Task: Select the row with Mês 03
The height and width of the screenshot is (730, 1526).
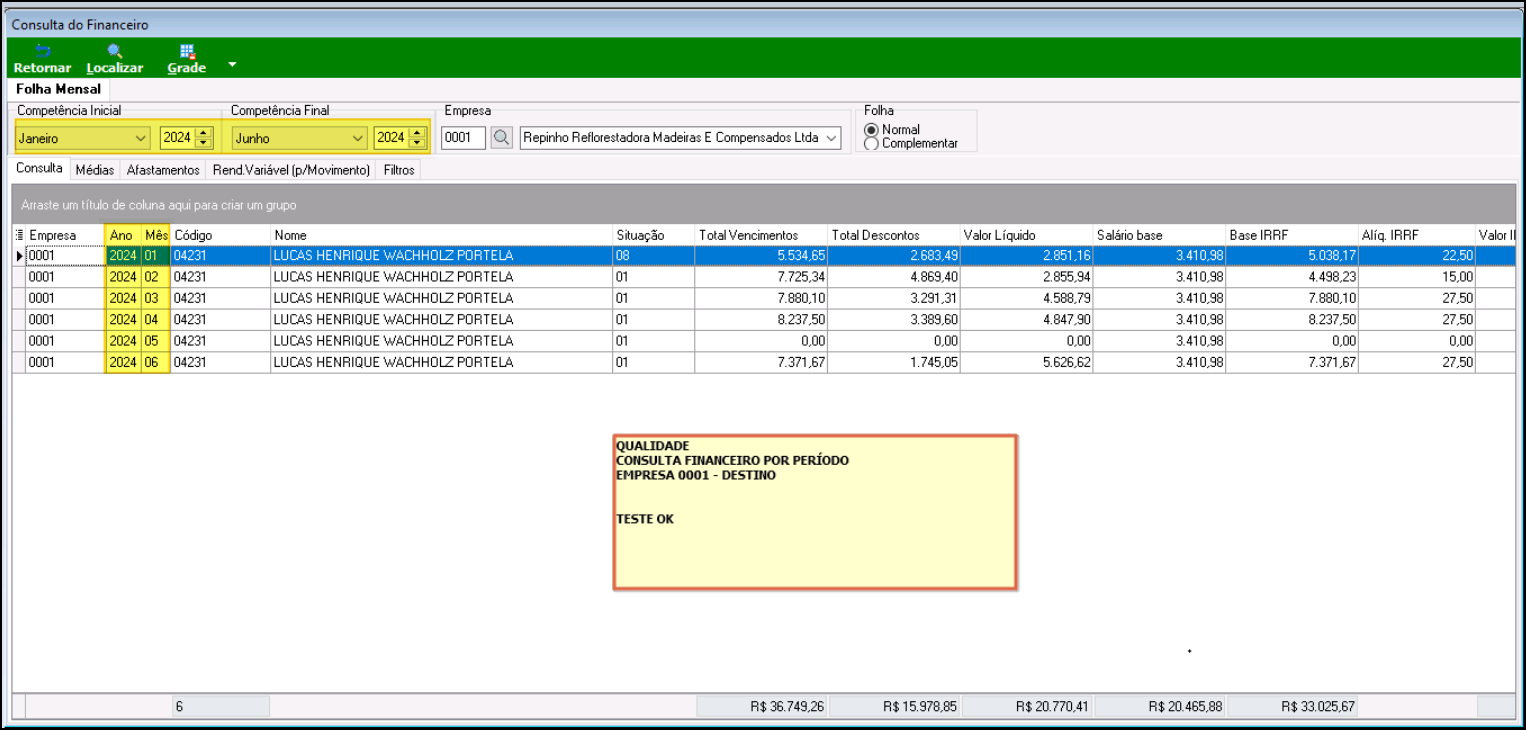Action: (764, 298)
